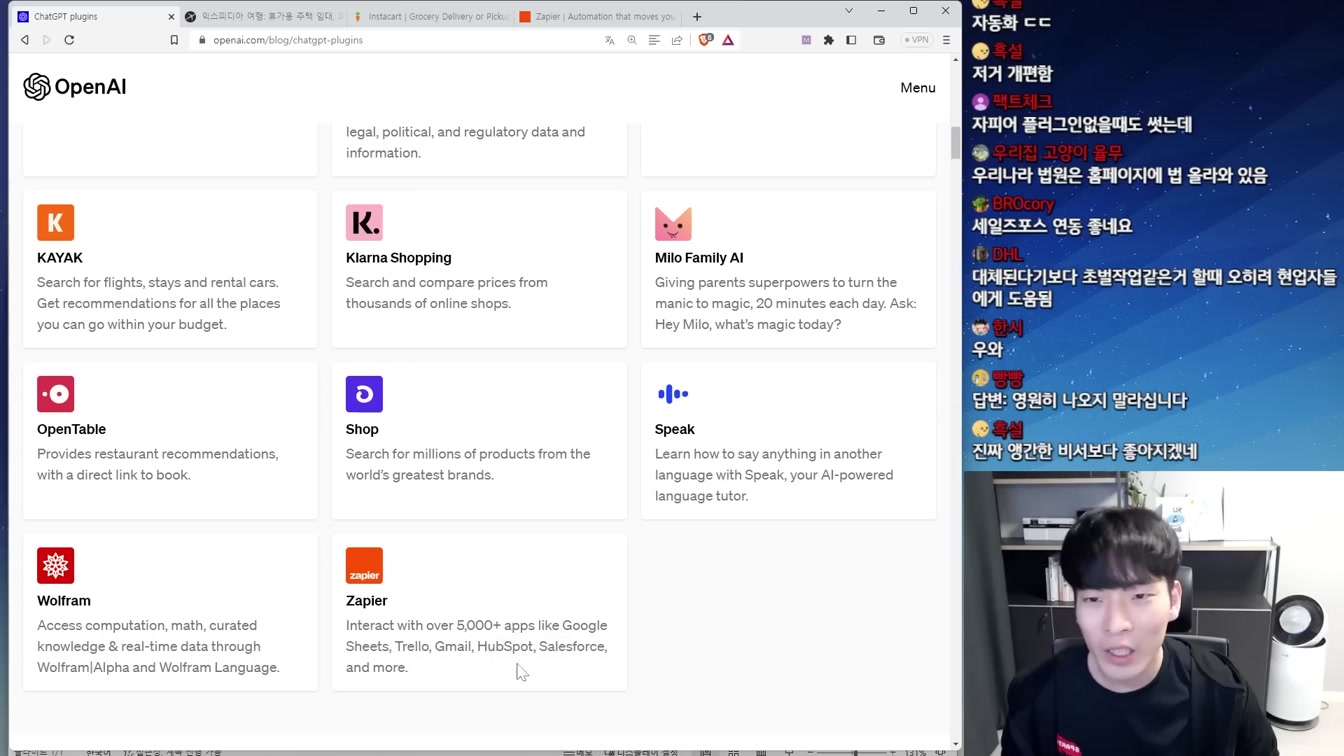This screenshot has height=756, width=1344.
Task: Click the Wolfram description about computation and math
Action: click(x=158, y=646)
